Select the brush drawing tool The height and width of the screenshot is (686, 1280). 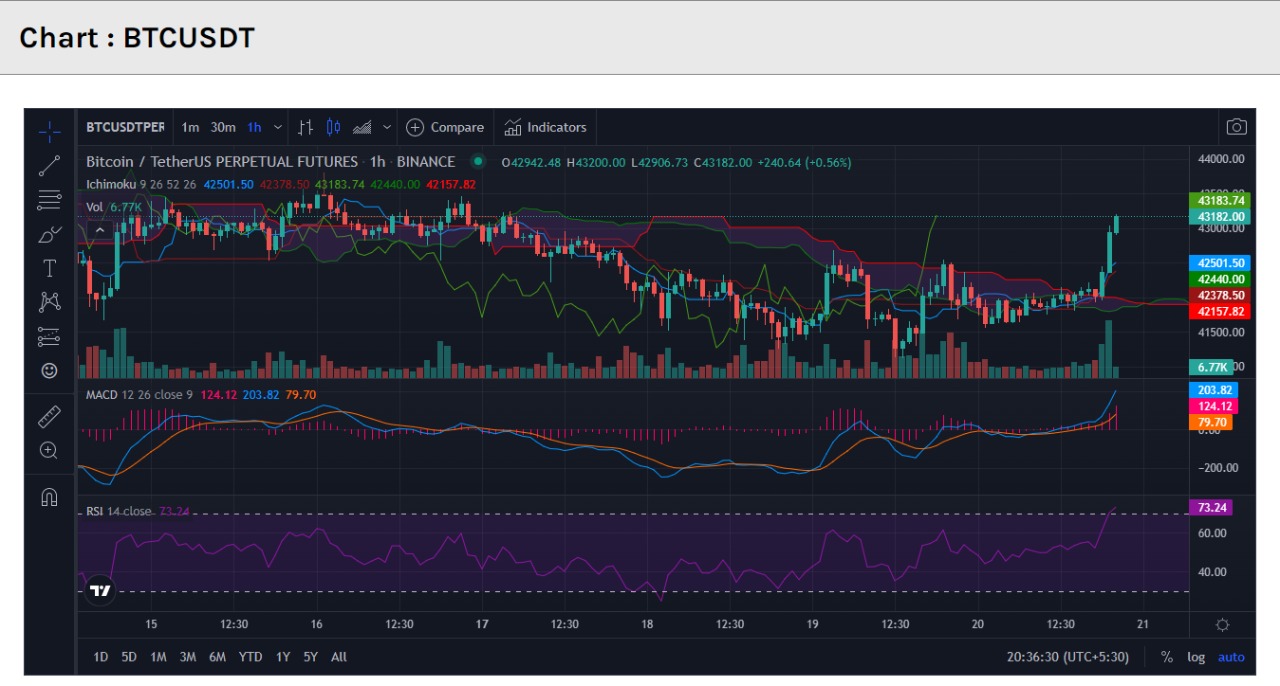[x=49, y=234]
